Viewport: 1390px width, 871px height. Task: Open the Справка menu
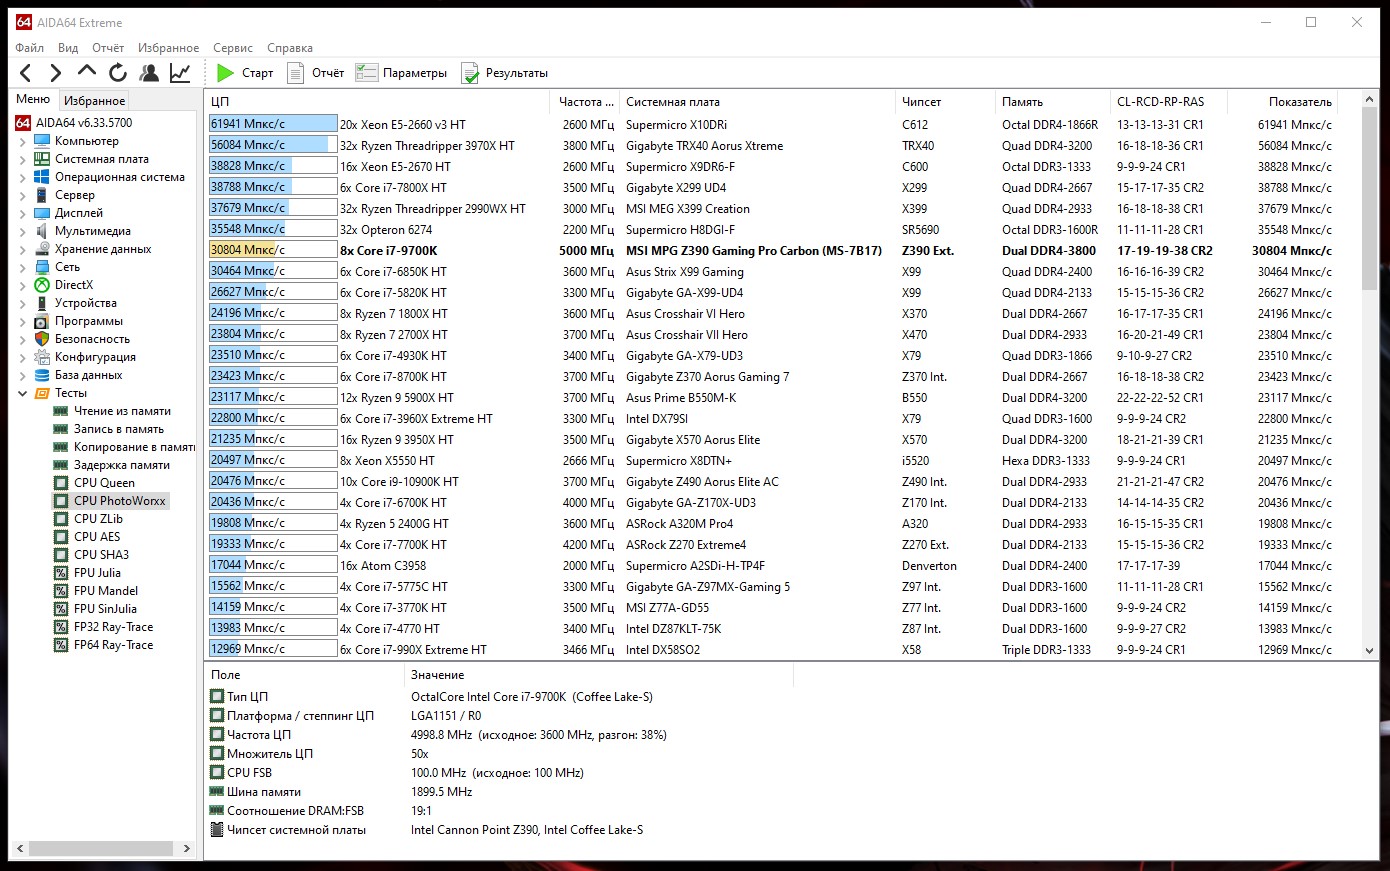[x=290, y=48]
